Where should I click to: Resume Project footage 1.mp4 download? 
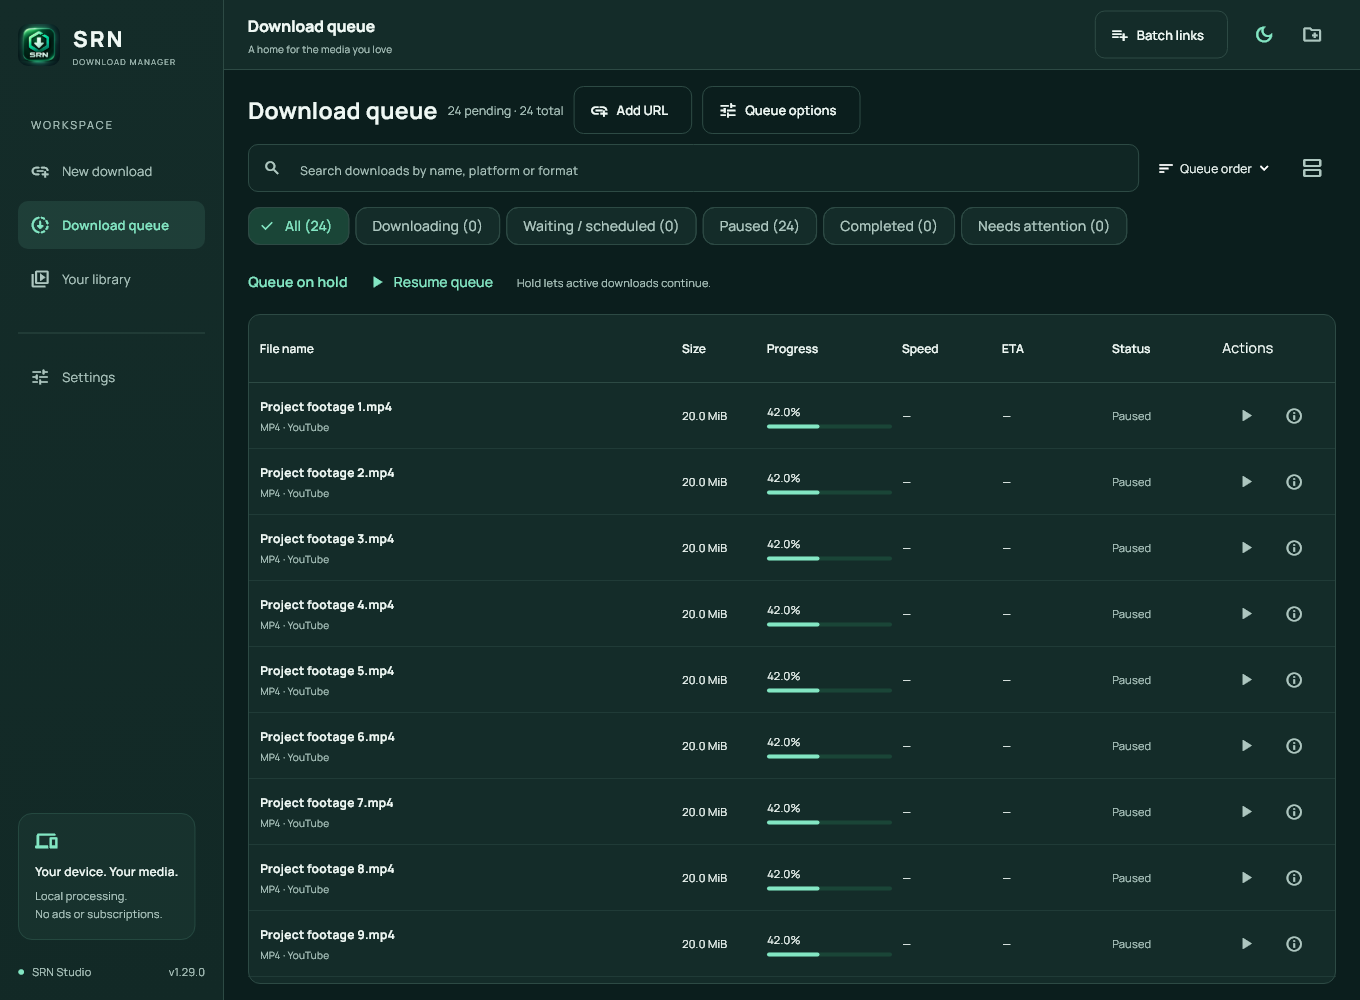point(1246,416)
